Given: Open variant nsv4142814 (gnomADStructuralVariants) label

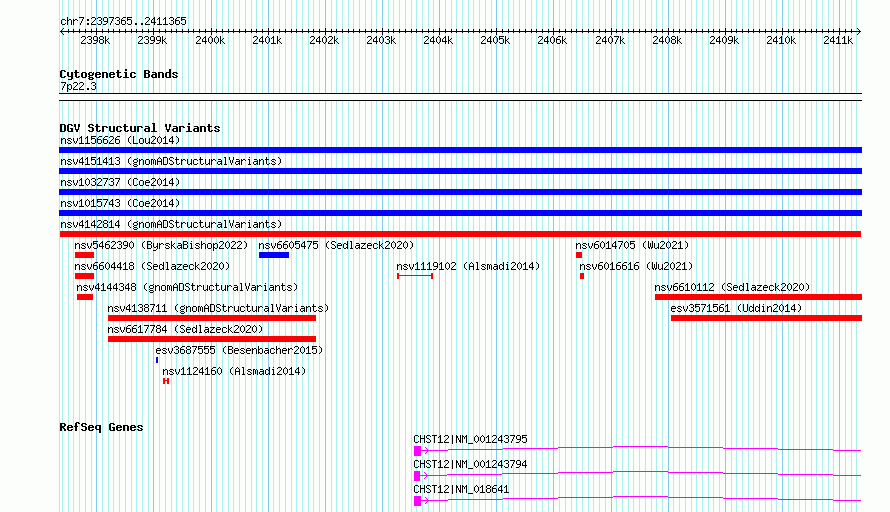Looking at the screenshot, I should pos(171,224).
